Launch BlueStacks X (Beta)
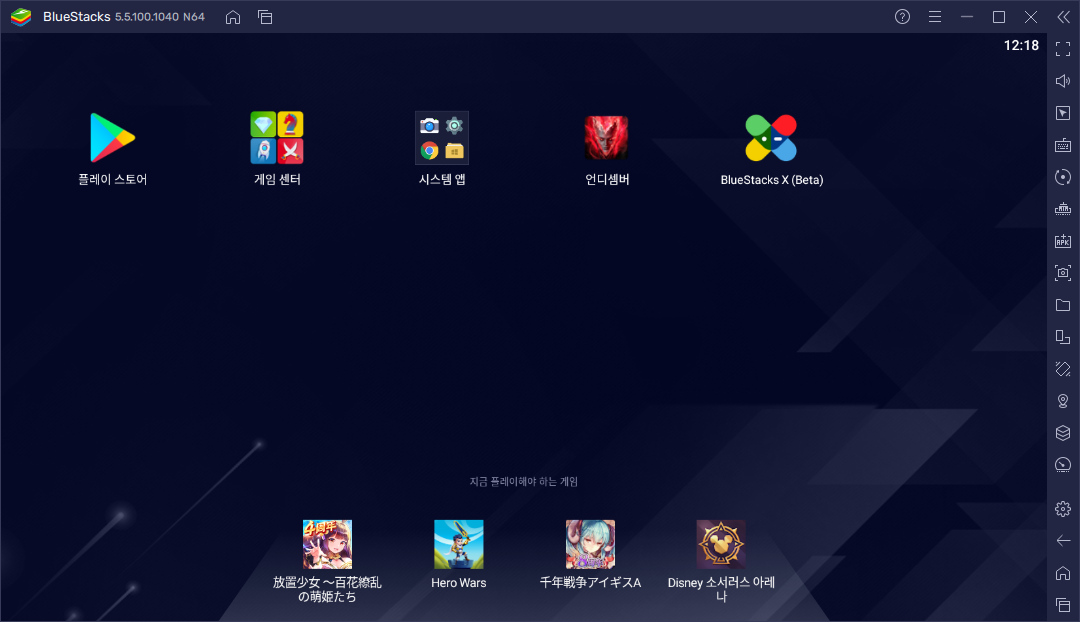The image size is (1080, 622). 771,138
